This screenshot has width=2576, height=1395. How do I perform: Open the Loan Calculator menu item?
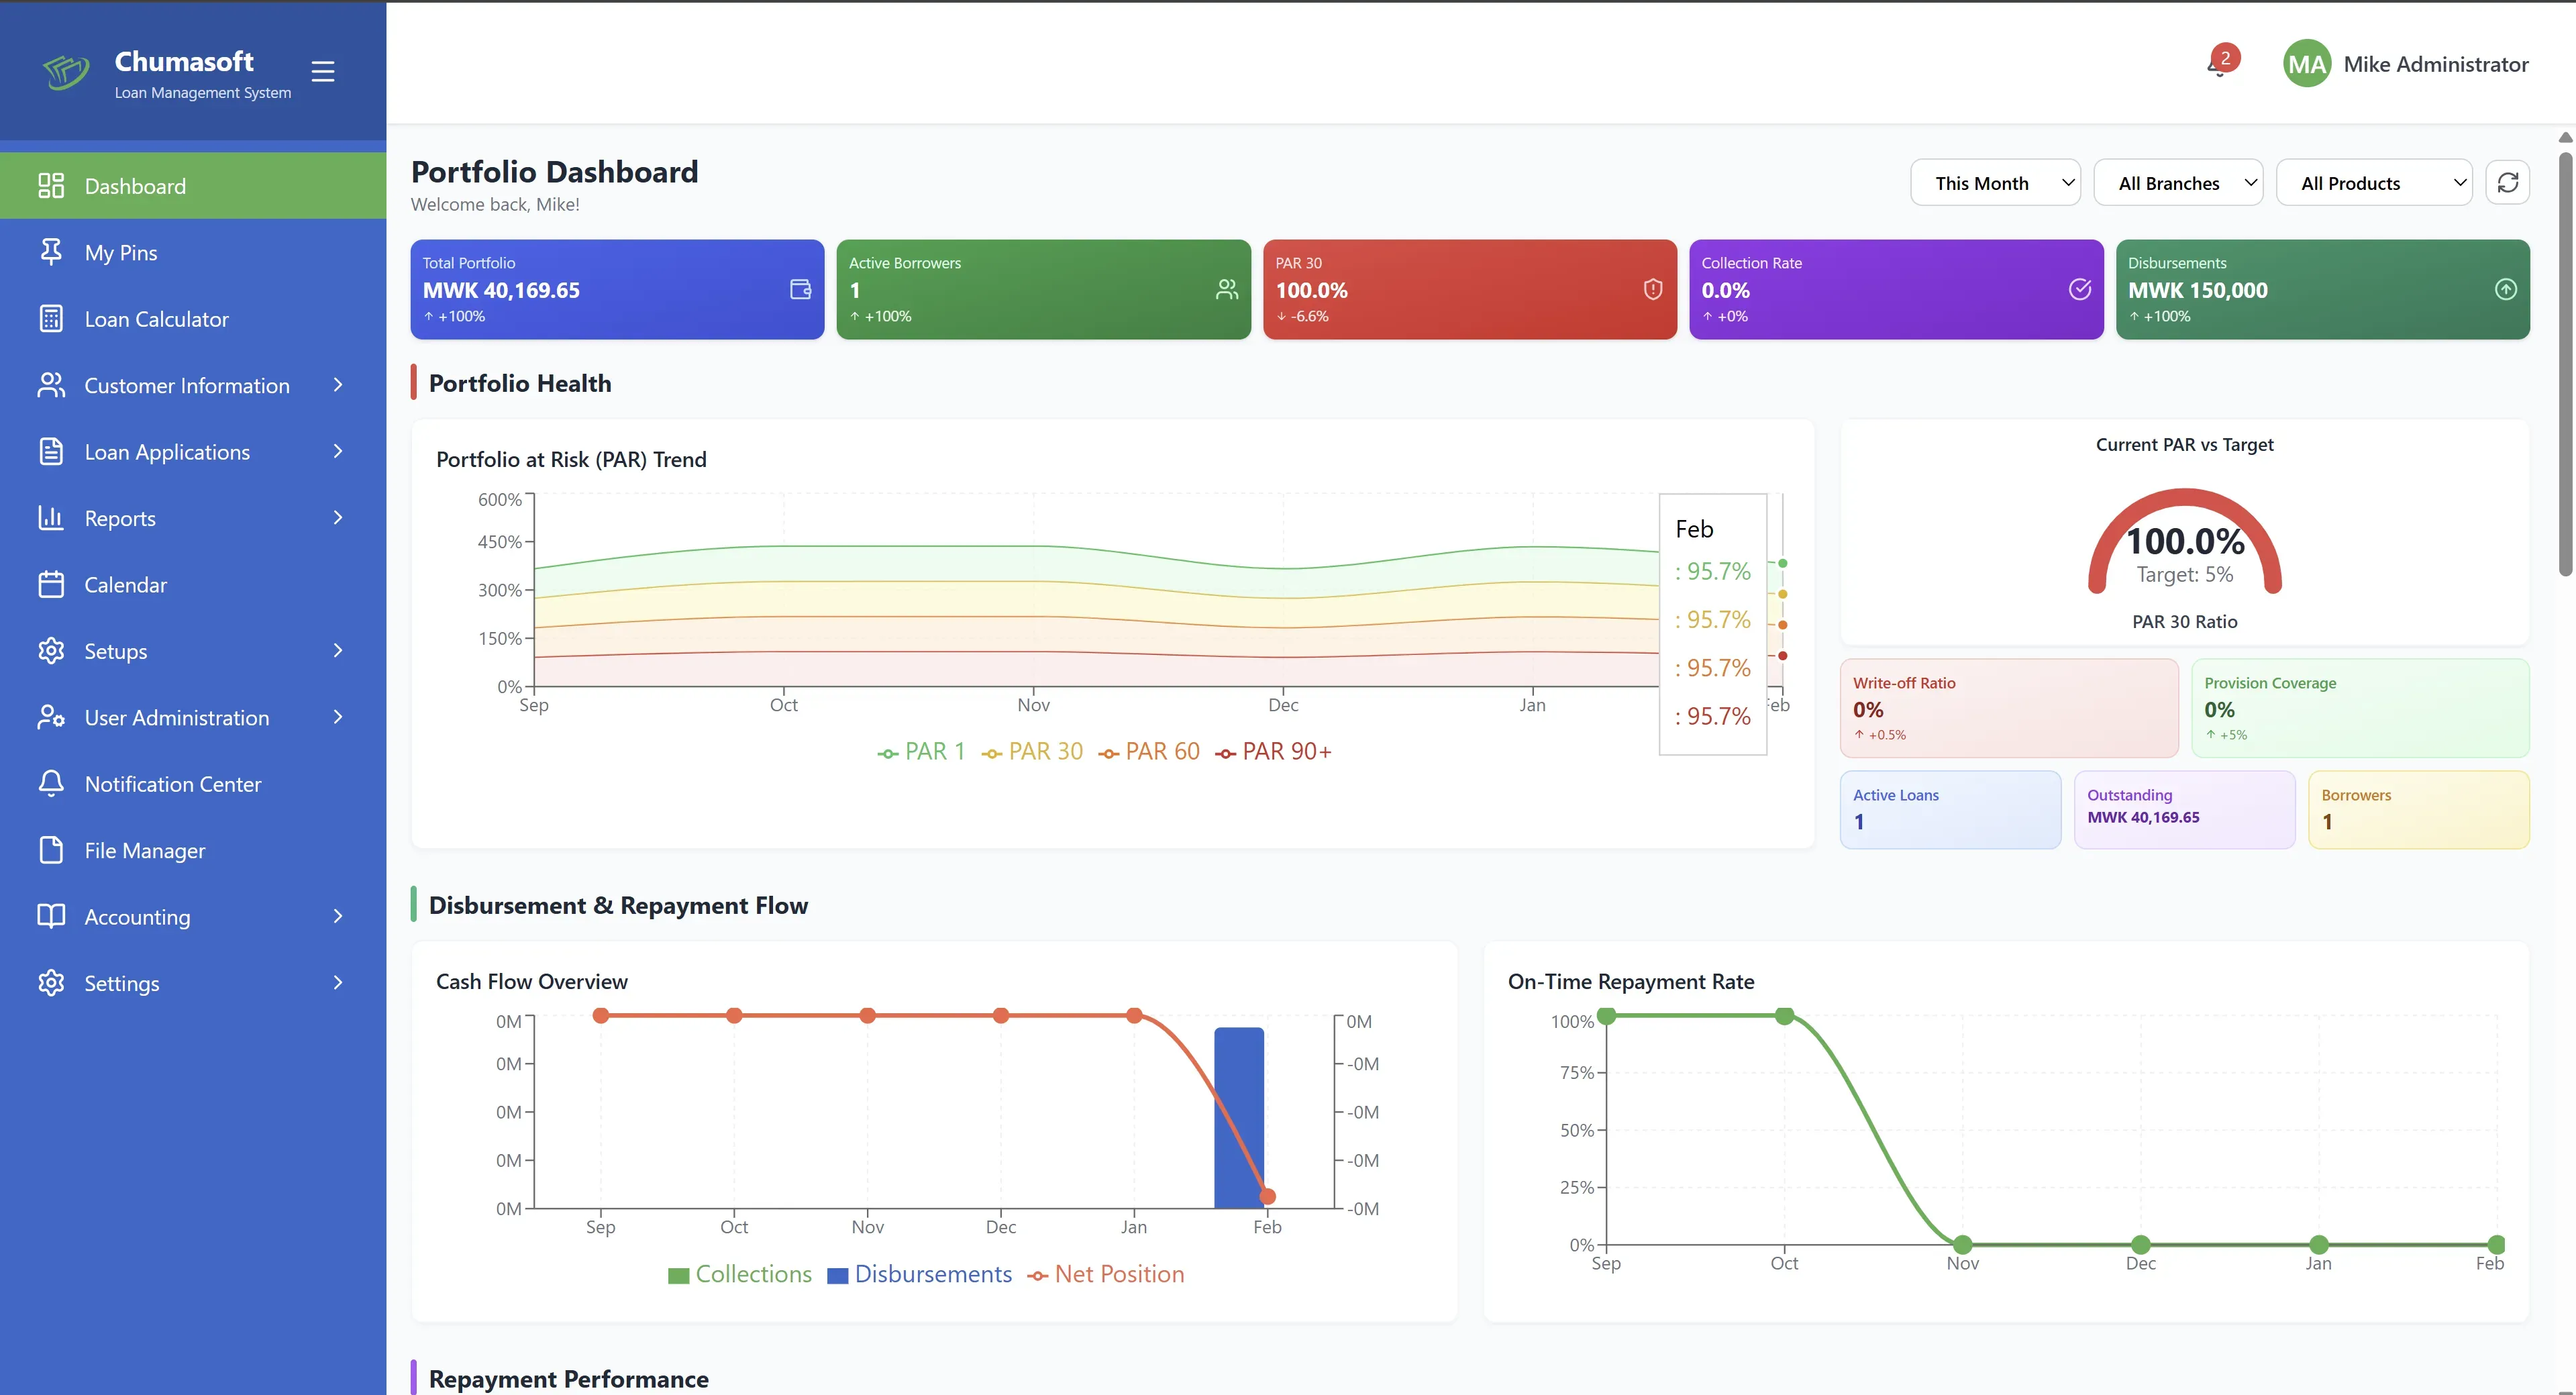tap(156, 319)
